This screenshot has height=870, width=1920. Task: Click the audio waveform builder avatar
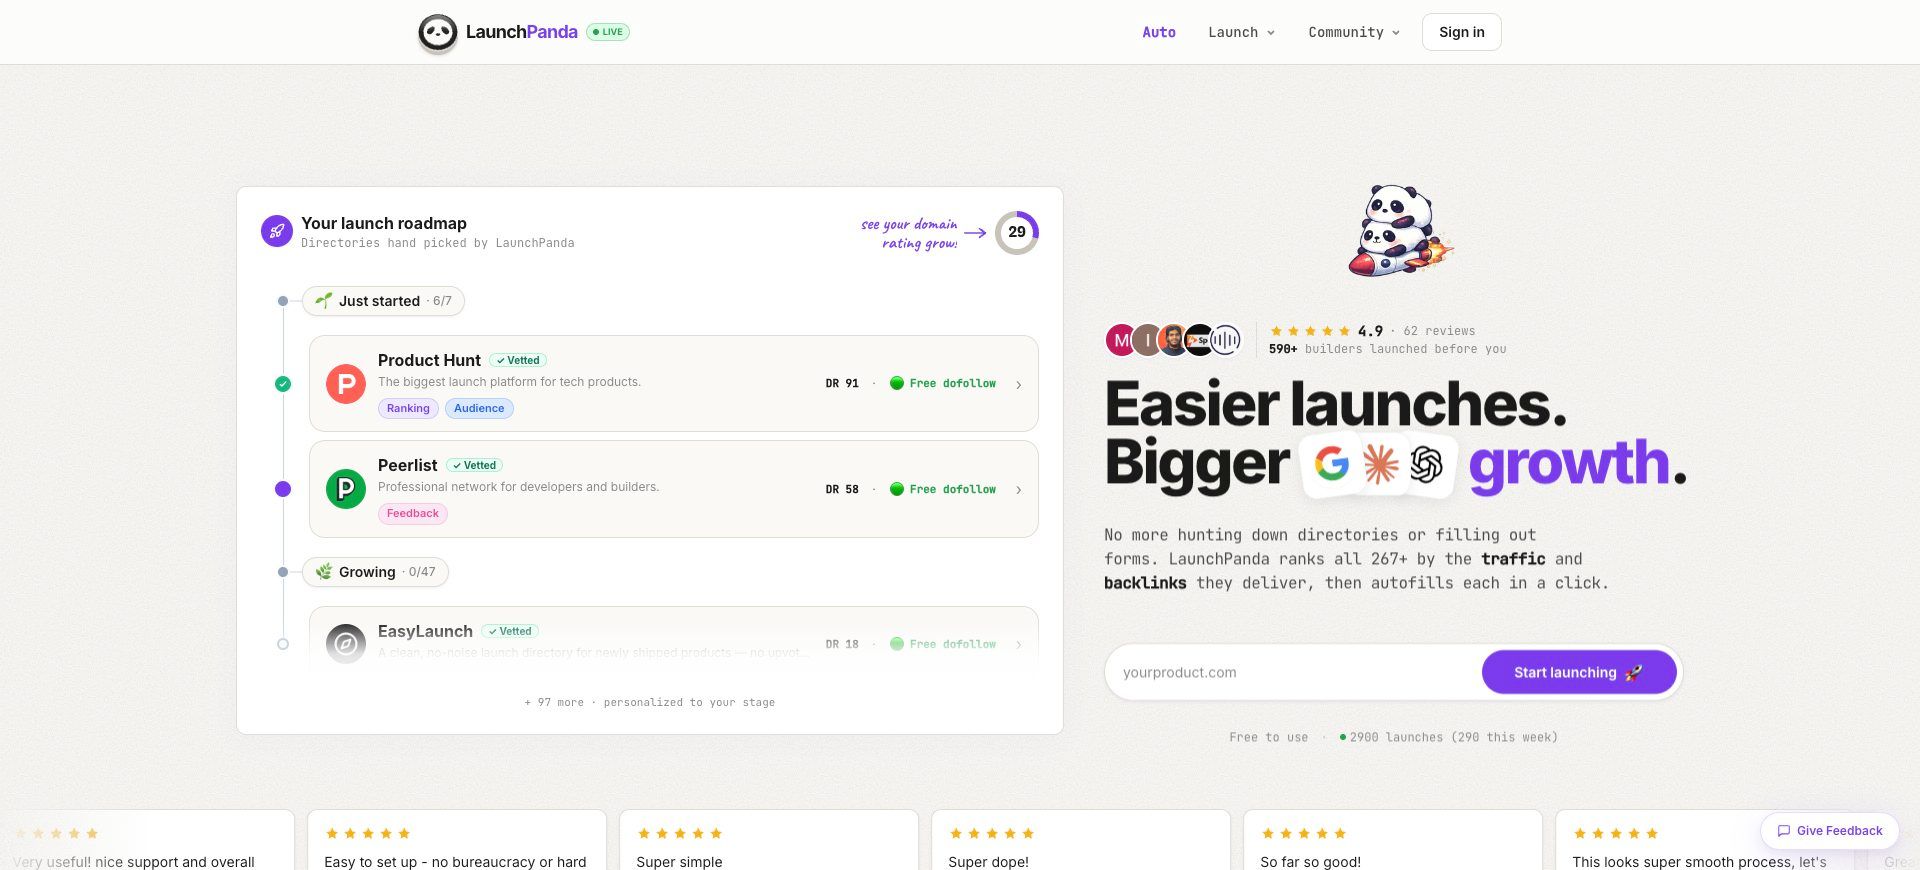pos(1225,340)
